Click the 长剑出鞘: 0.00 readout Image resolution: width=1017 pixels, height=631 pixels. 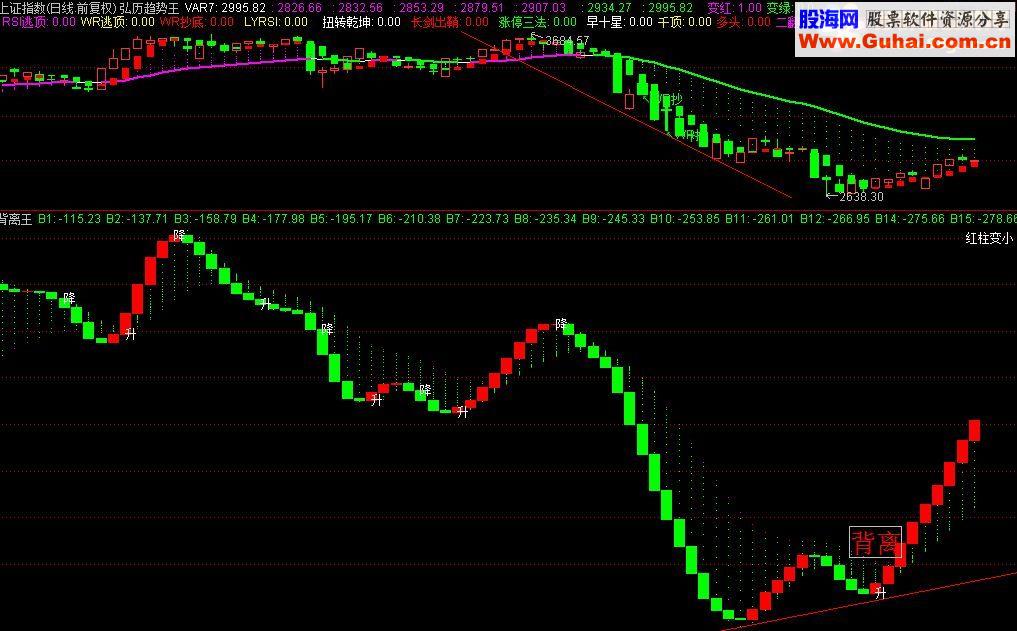point(449,21)
